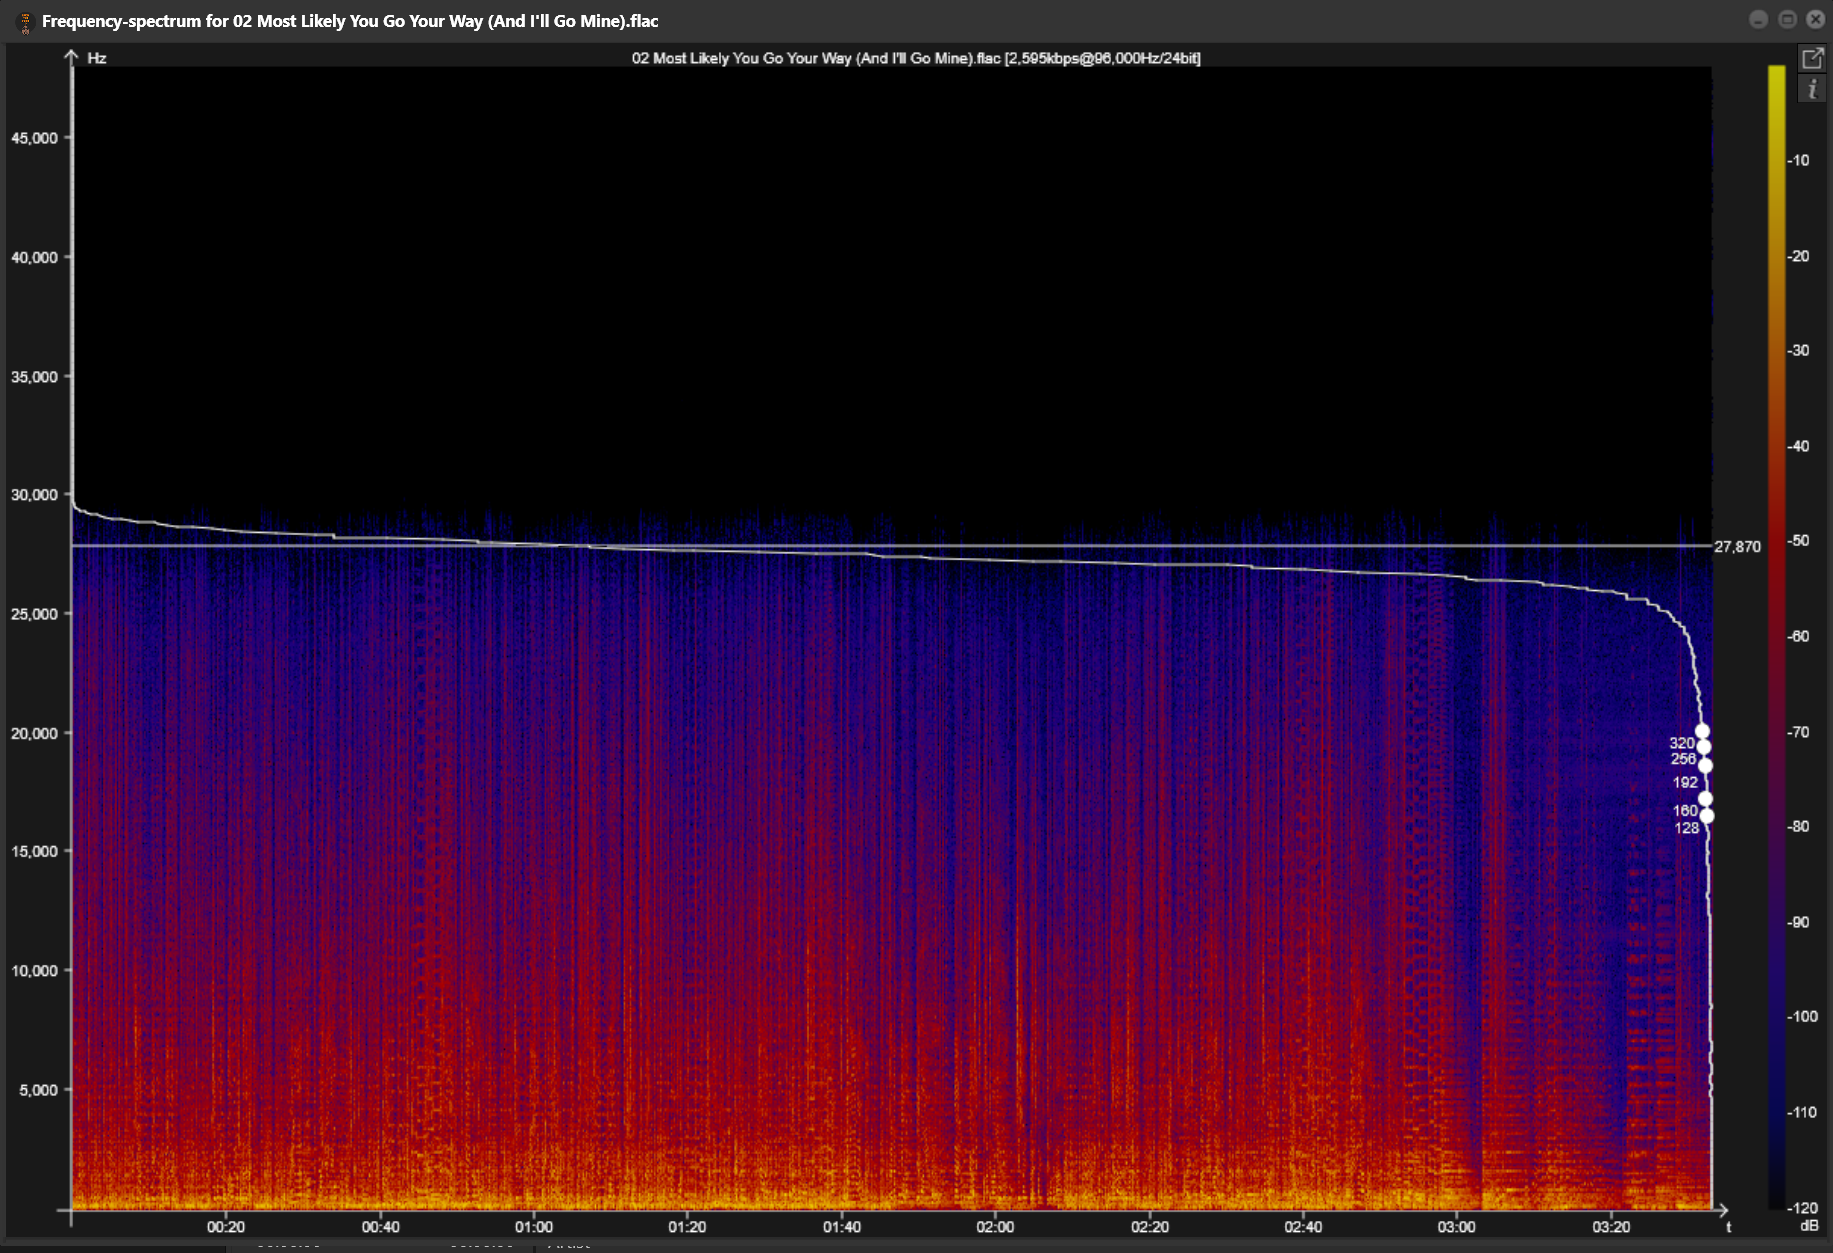Viewport: 1833px width, 1253px height.
Task: Close the Frequency-spectrum window
Action: (1816, 20)
